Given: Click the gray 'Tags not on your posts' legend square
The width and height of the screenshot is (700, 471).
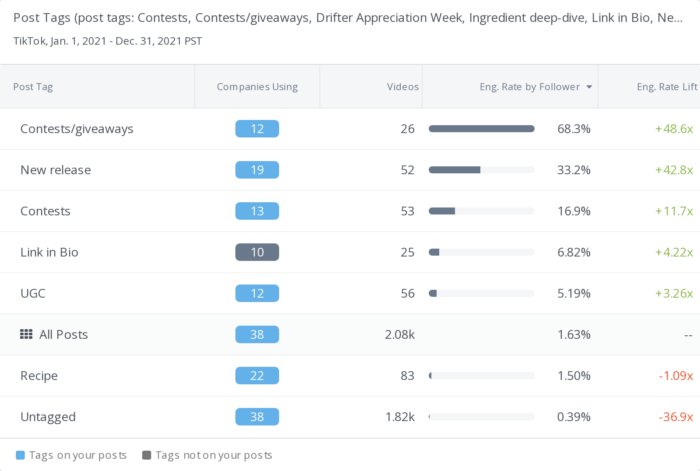Looking at the screenshot, I should tap(147, 455).
